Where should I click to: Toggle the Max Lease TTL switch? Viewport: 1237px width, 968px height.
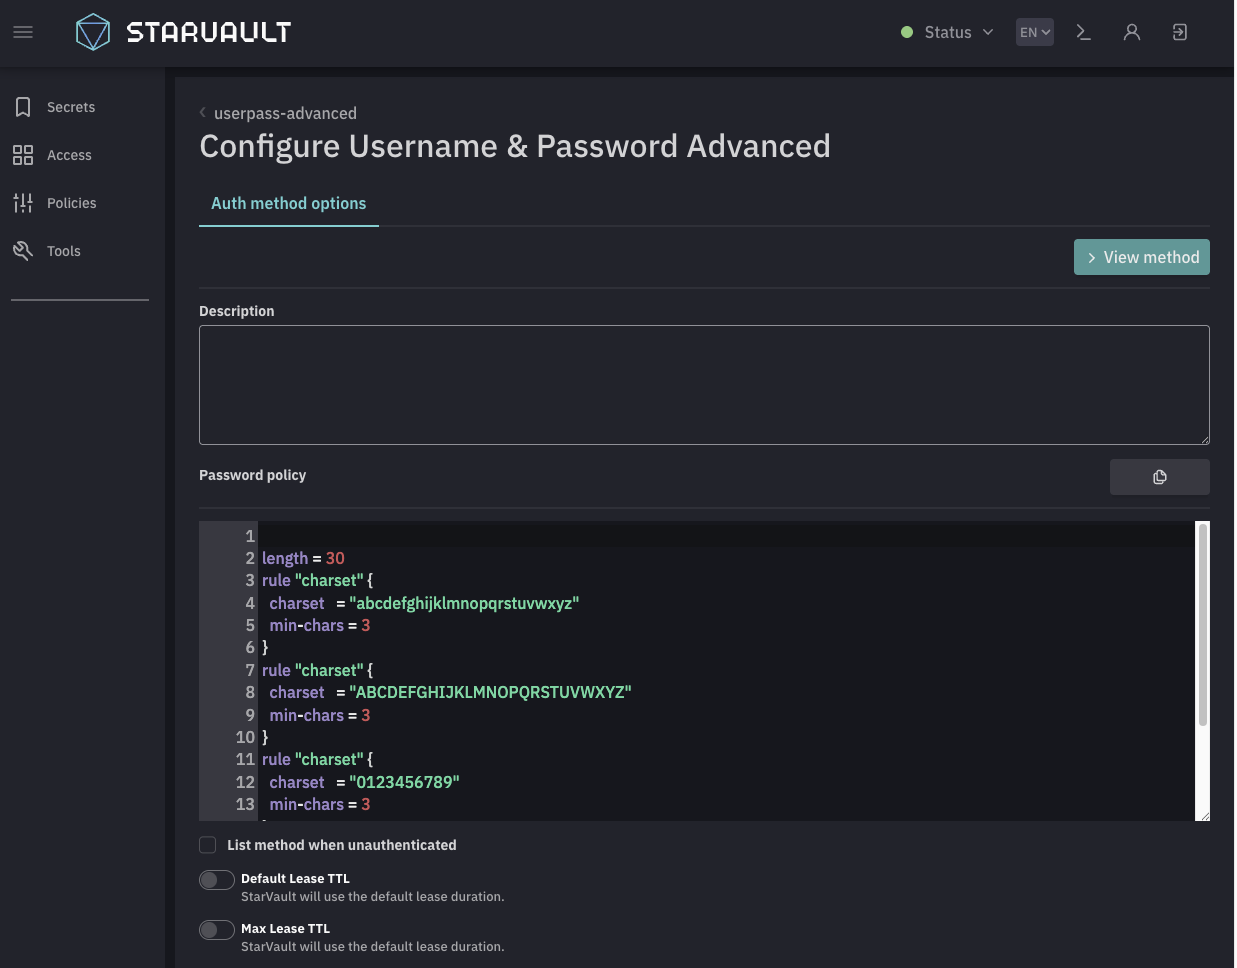(217, 930)
